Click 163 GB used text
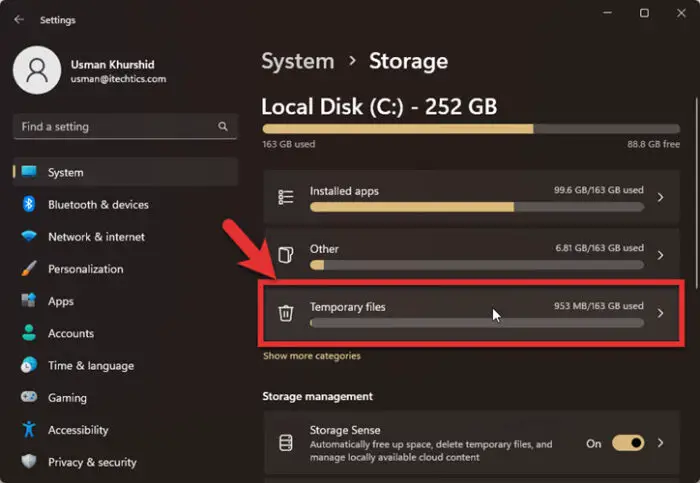 point(289,144)
